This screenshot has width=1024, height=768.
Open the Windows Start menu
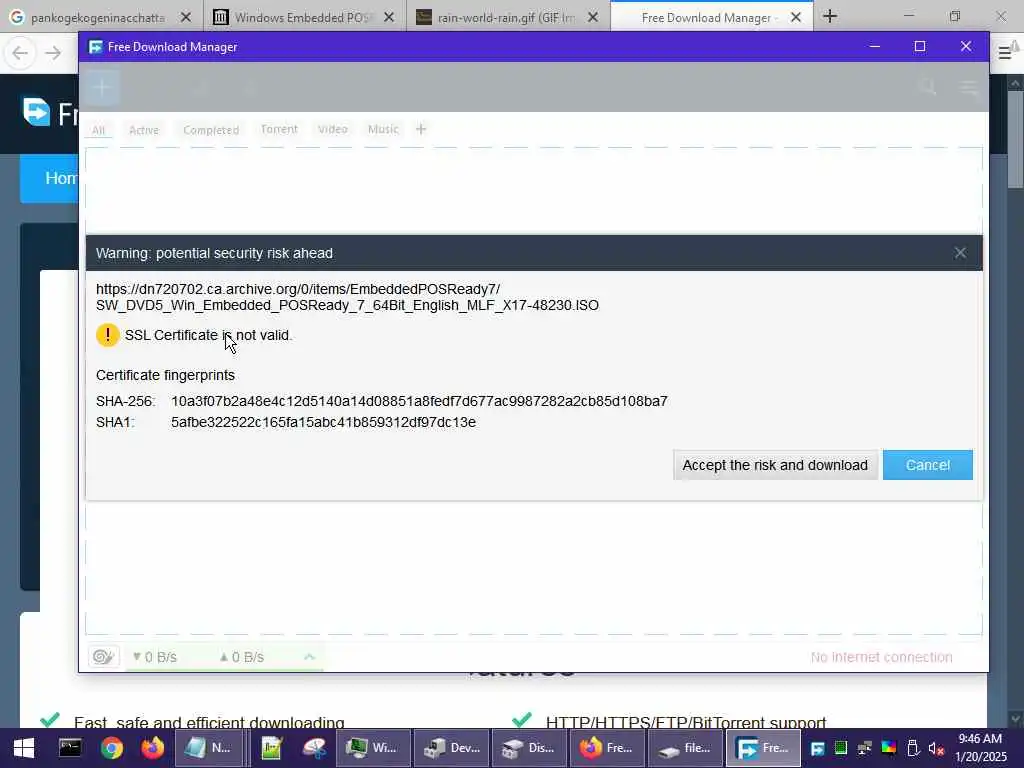tap(24, 748)
